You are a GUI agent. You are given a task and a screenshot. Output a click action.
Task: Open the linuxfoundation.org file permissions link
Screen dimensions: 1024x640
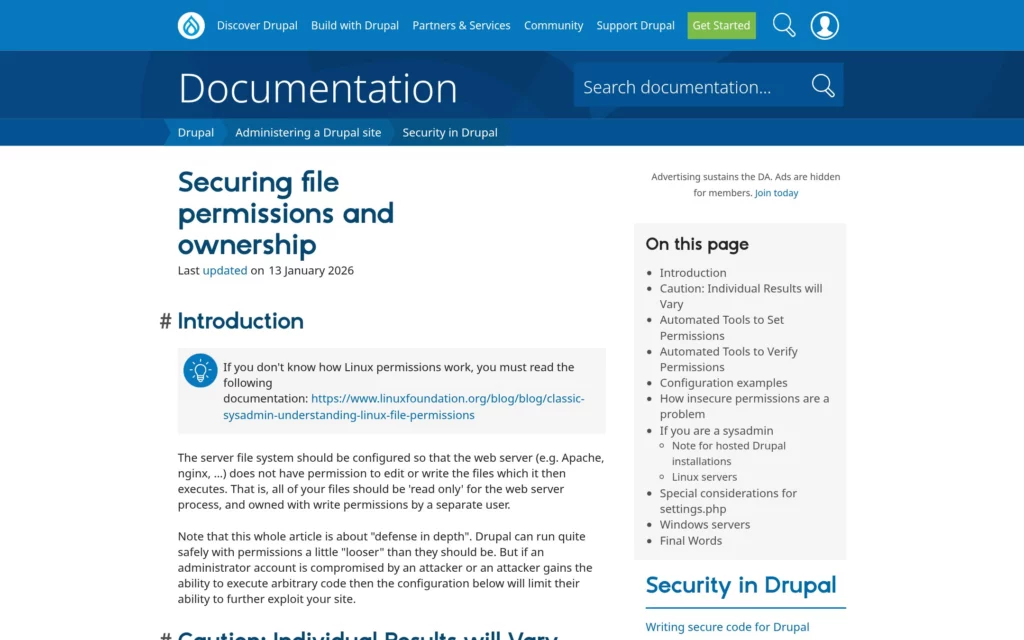[x=404, y=406]
